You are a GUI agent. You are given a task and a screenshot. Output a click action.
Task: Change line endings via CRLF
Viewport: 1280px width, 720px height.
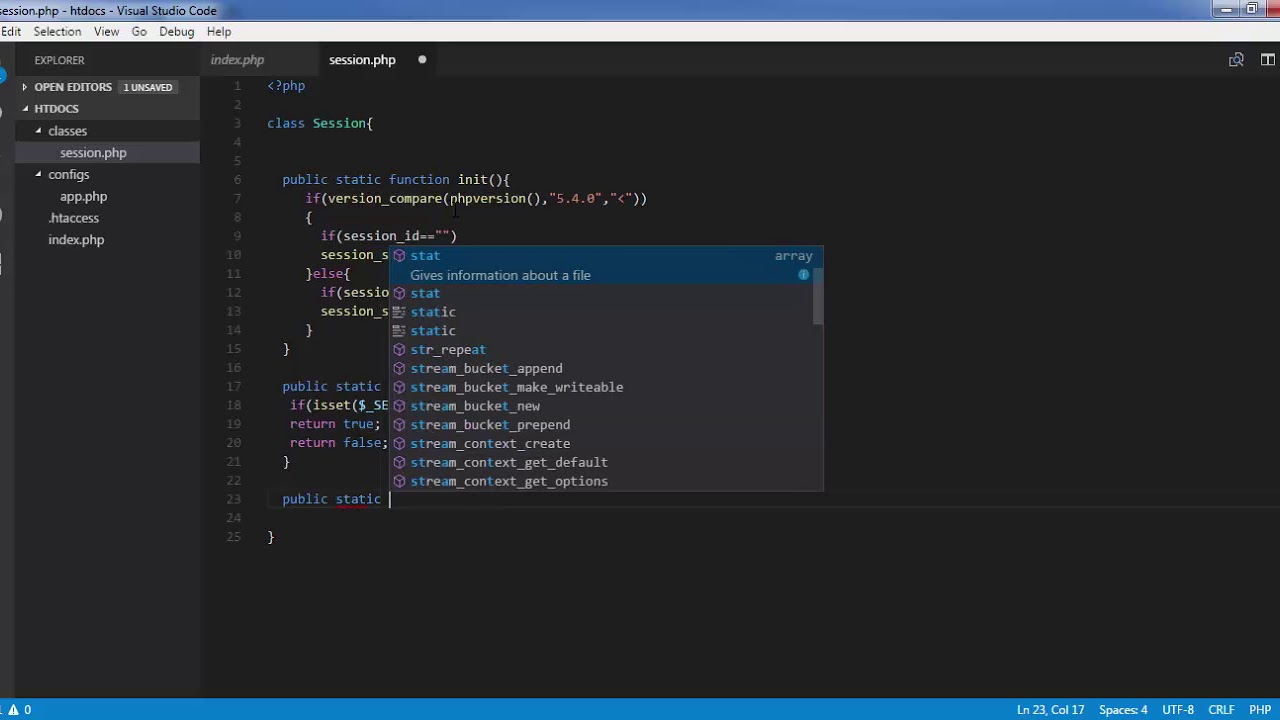coord(1221,710)
